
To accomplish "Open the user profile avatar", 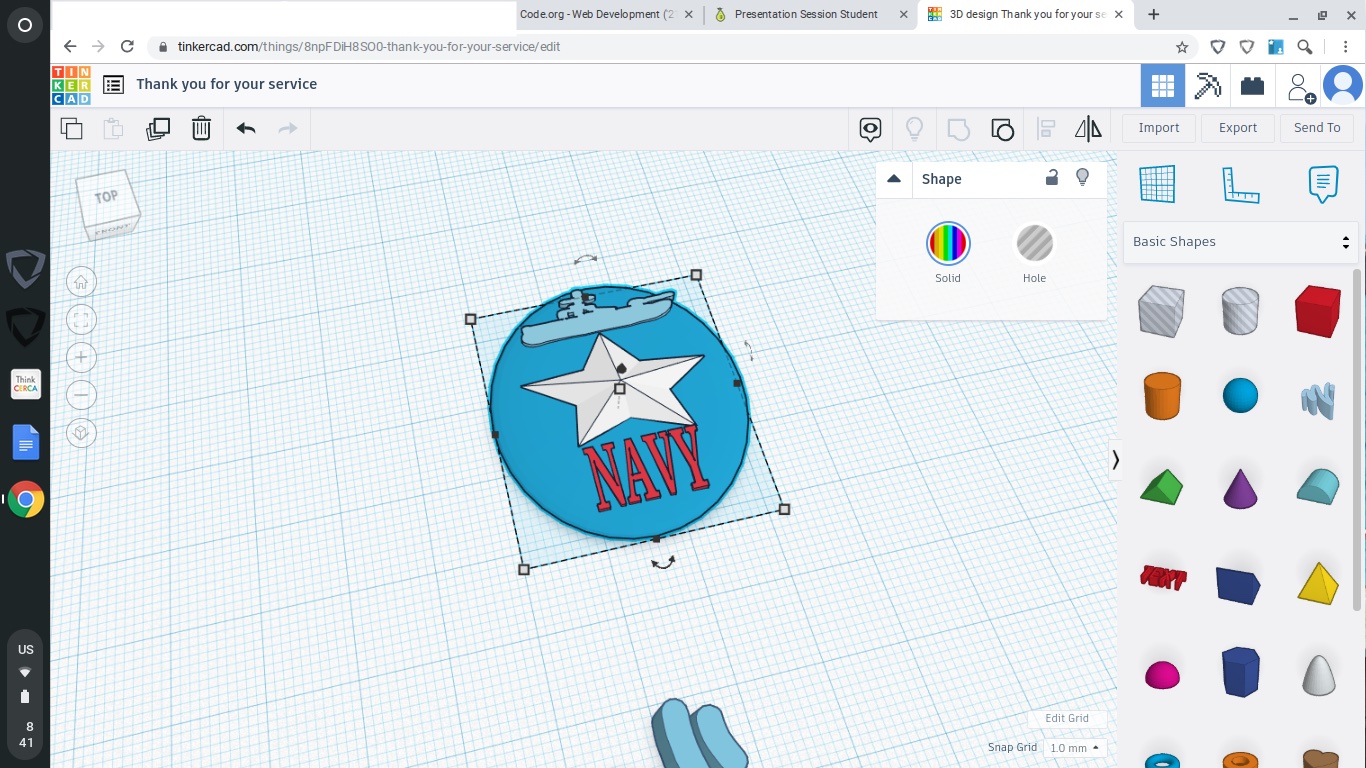I will pyautogui.click(x=1343, y=86).
